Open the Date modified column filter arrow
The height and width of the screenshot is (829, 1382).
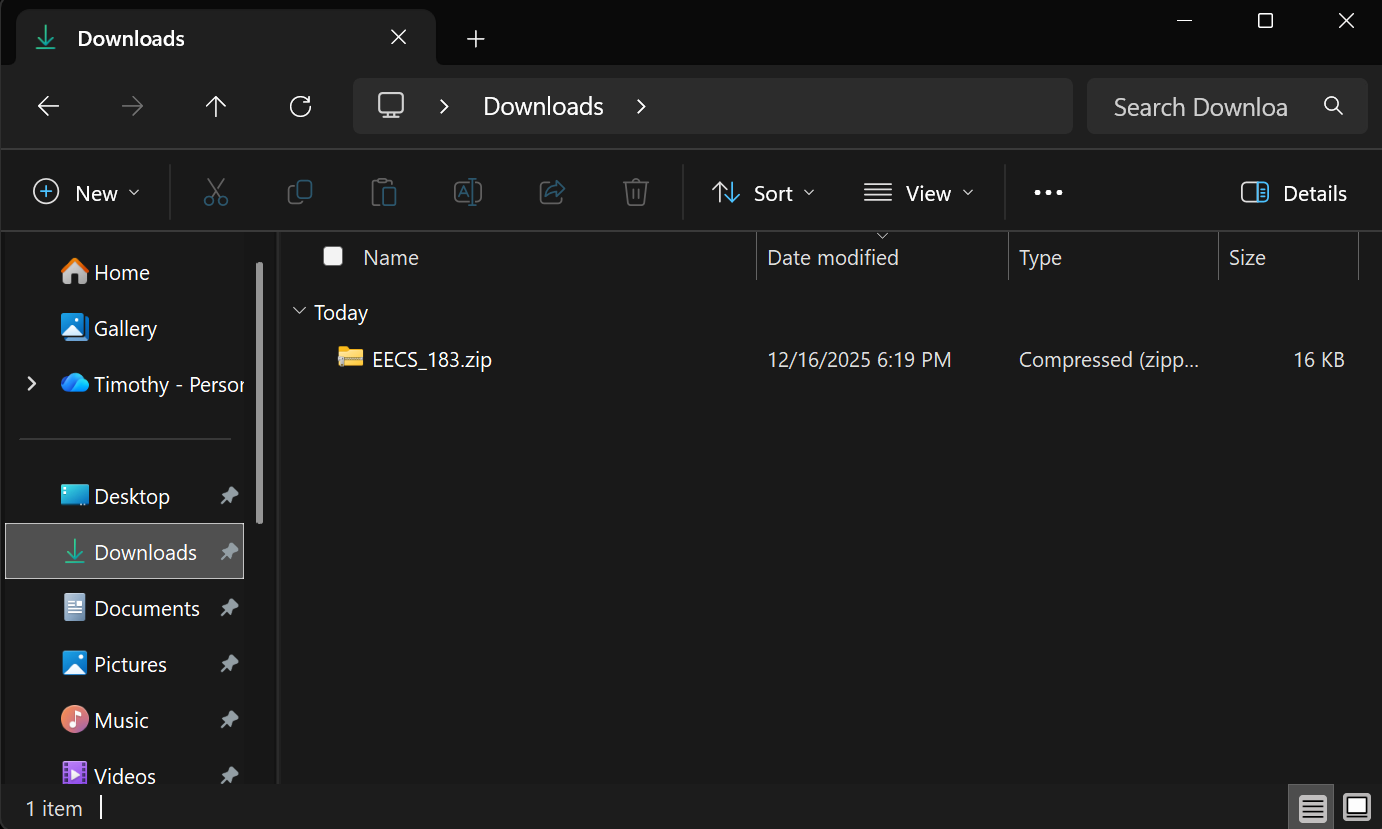[883, 236]
